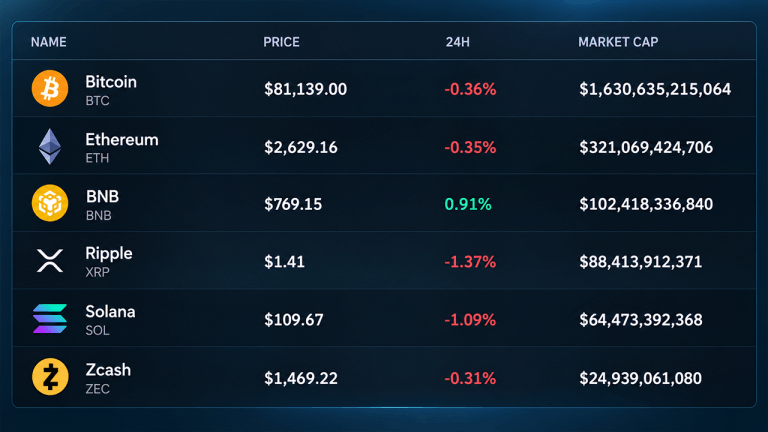Click Ripple's -1.37% daily change
This screenshot has width=768, height=432.
pos(470,262)
